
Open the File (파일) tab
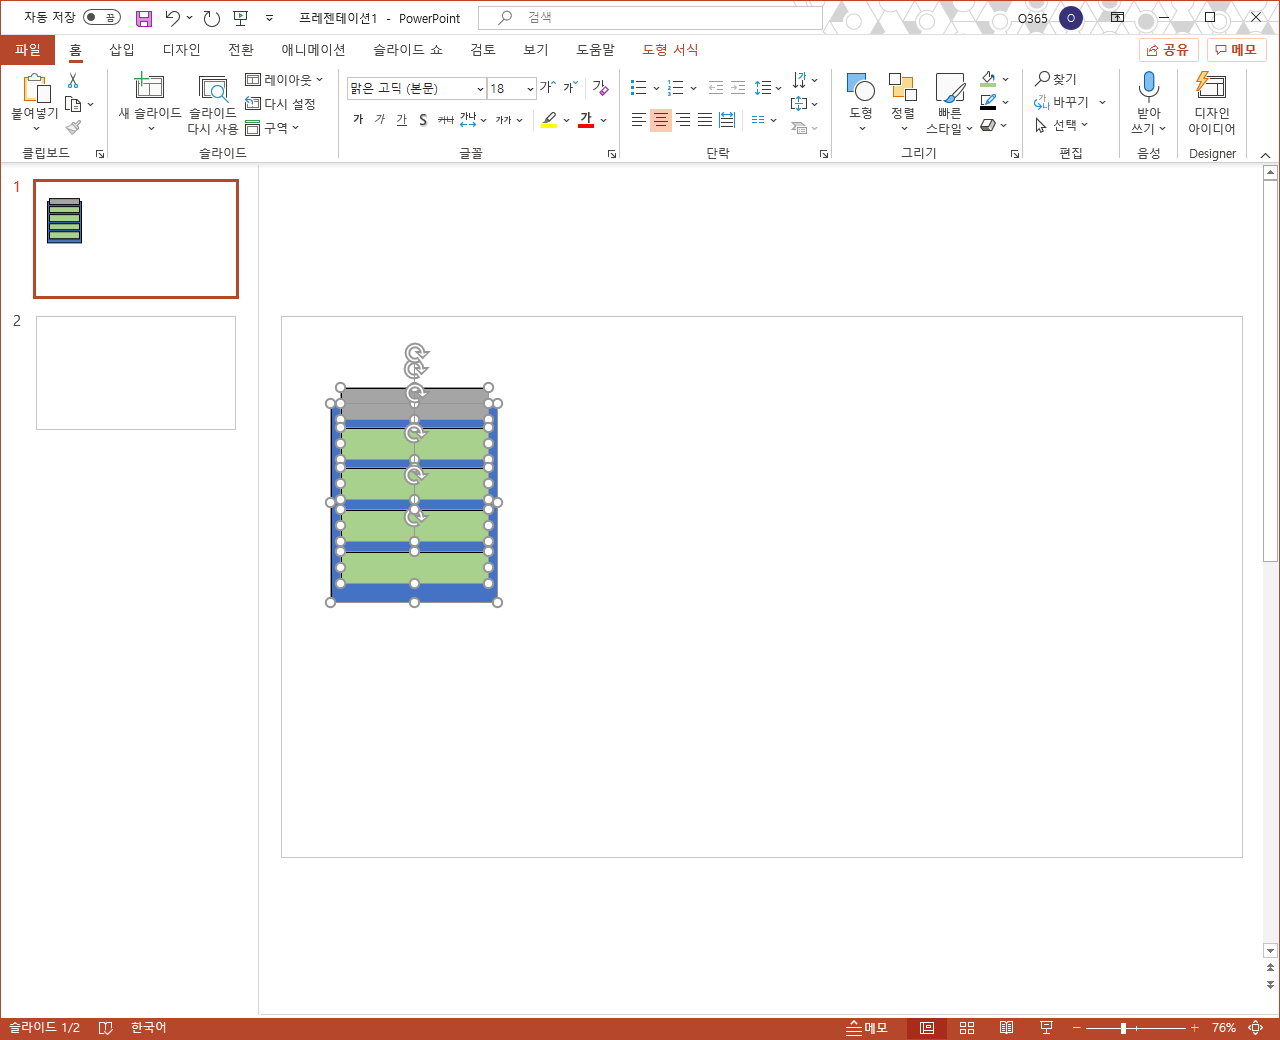tap(28, 49)
